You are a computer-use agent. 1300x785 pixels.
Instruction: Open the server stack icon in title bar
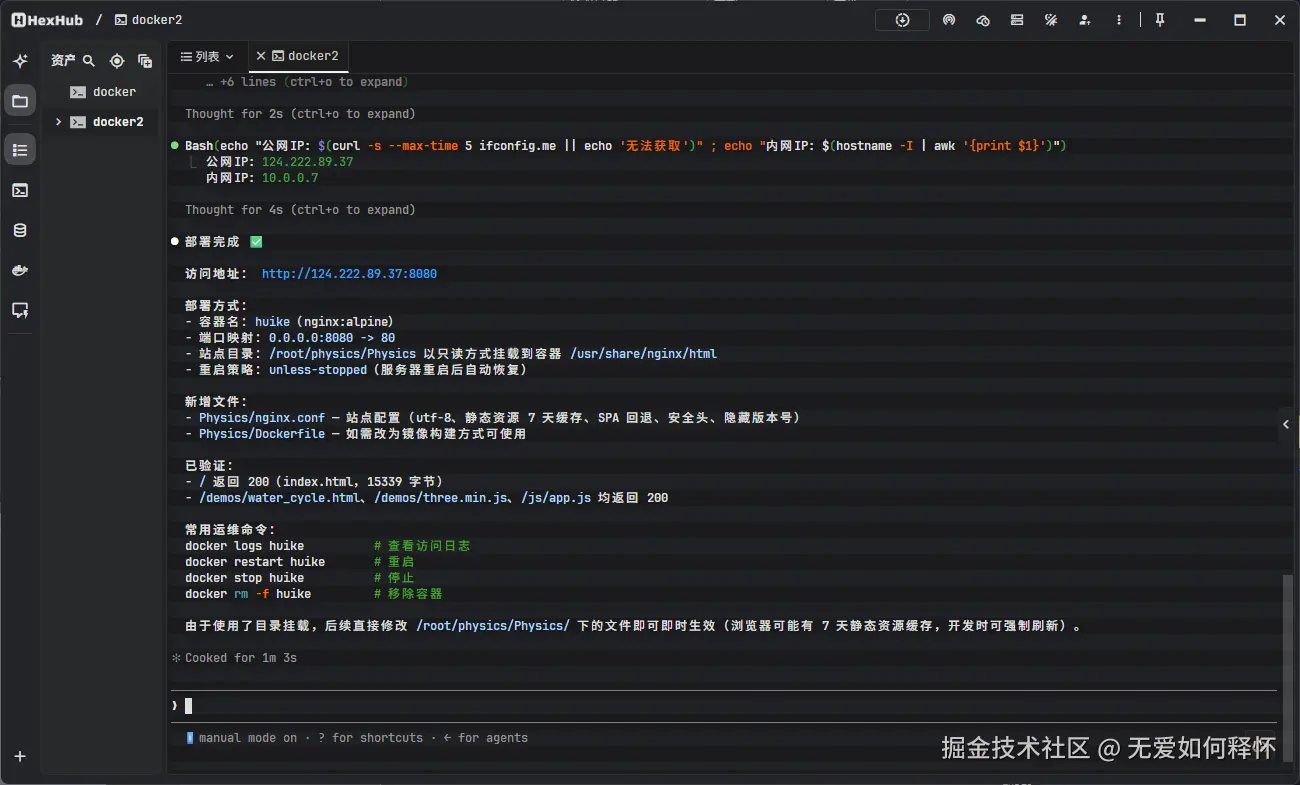[1017, 20]
